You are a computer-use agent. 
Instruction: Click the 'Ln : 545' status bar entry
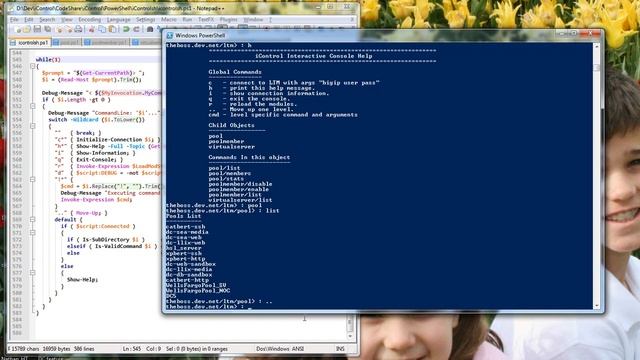coord(132,349)
